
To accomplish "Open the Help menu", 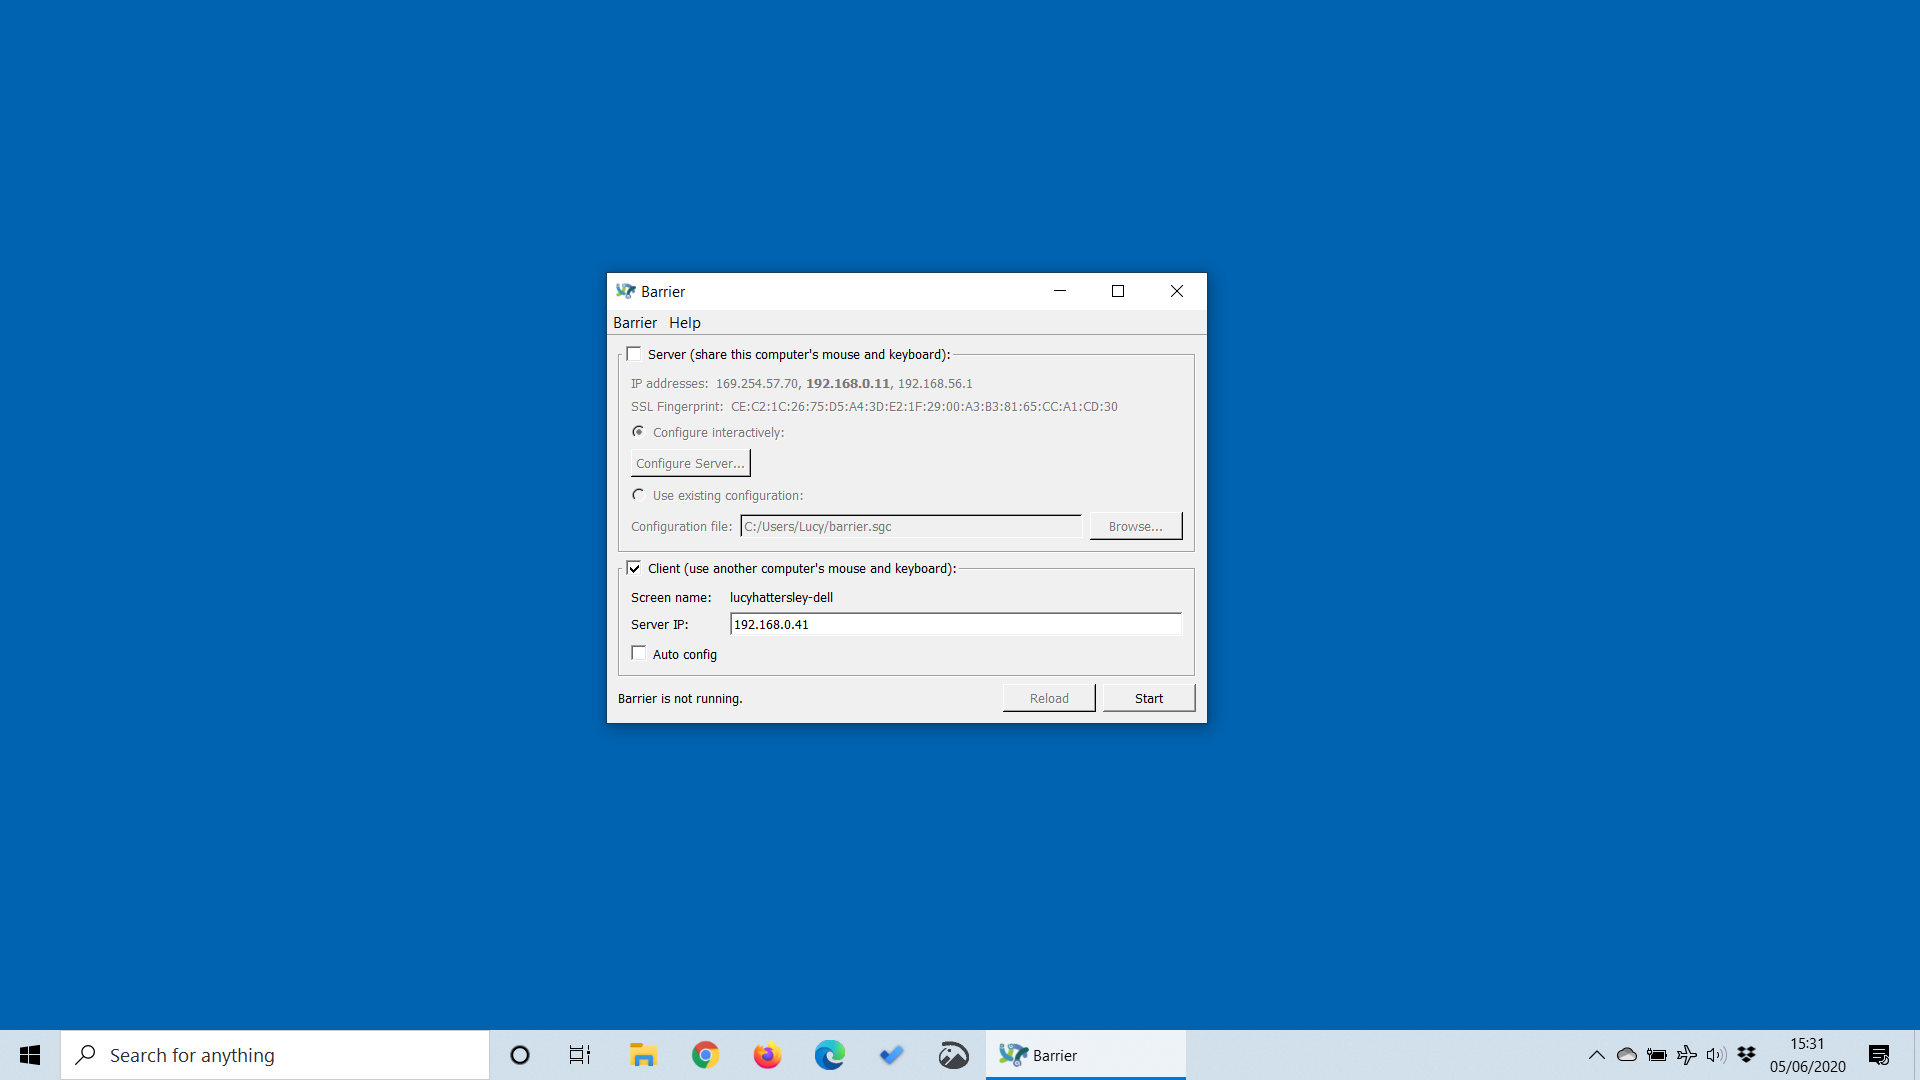I will point(684,322).
